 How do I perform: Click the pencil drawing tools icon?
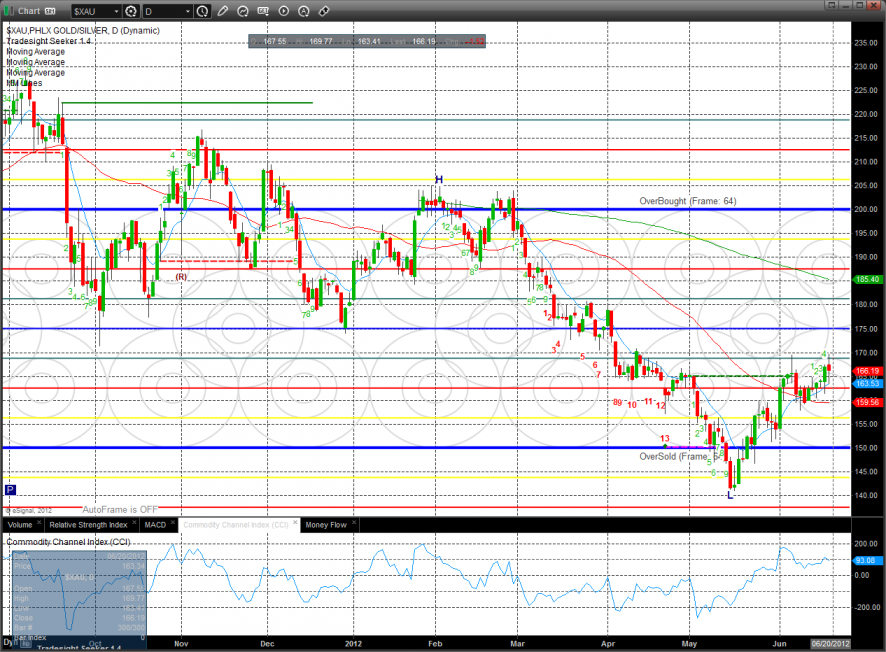[223, 11]
